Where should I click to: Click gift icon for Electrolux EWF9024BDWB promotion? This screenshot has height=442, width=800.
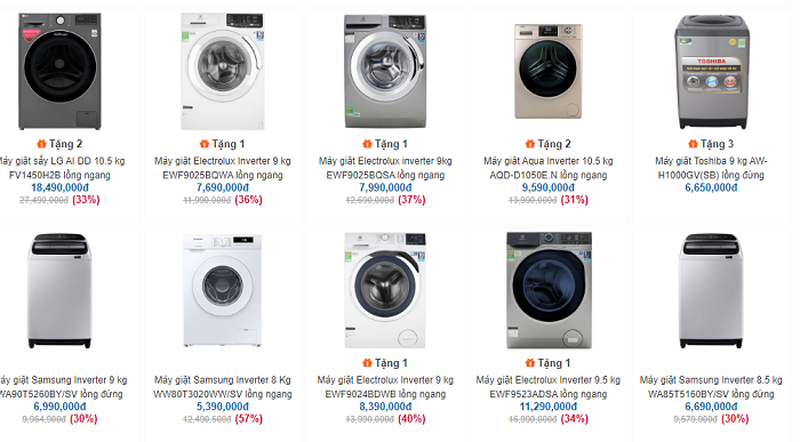(x=369, y=363)
